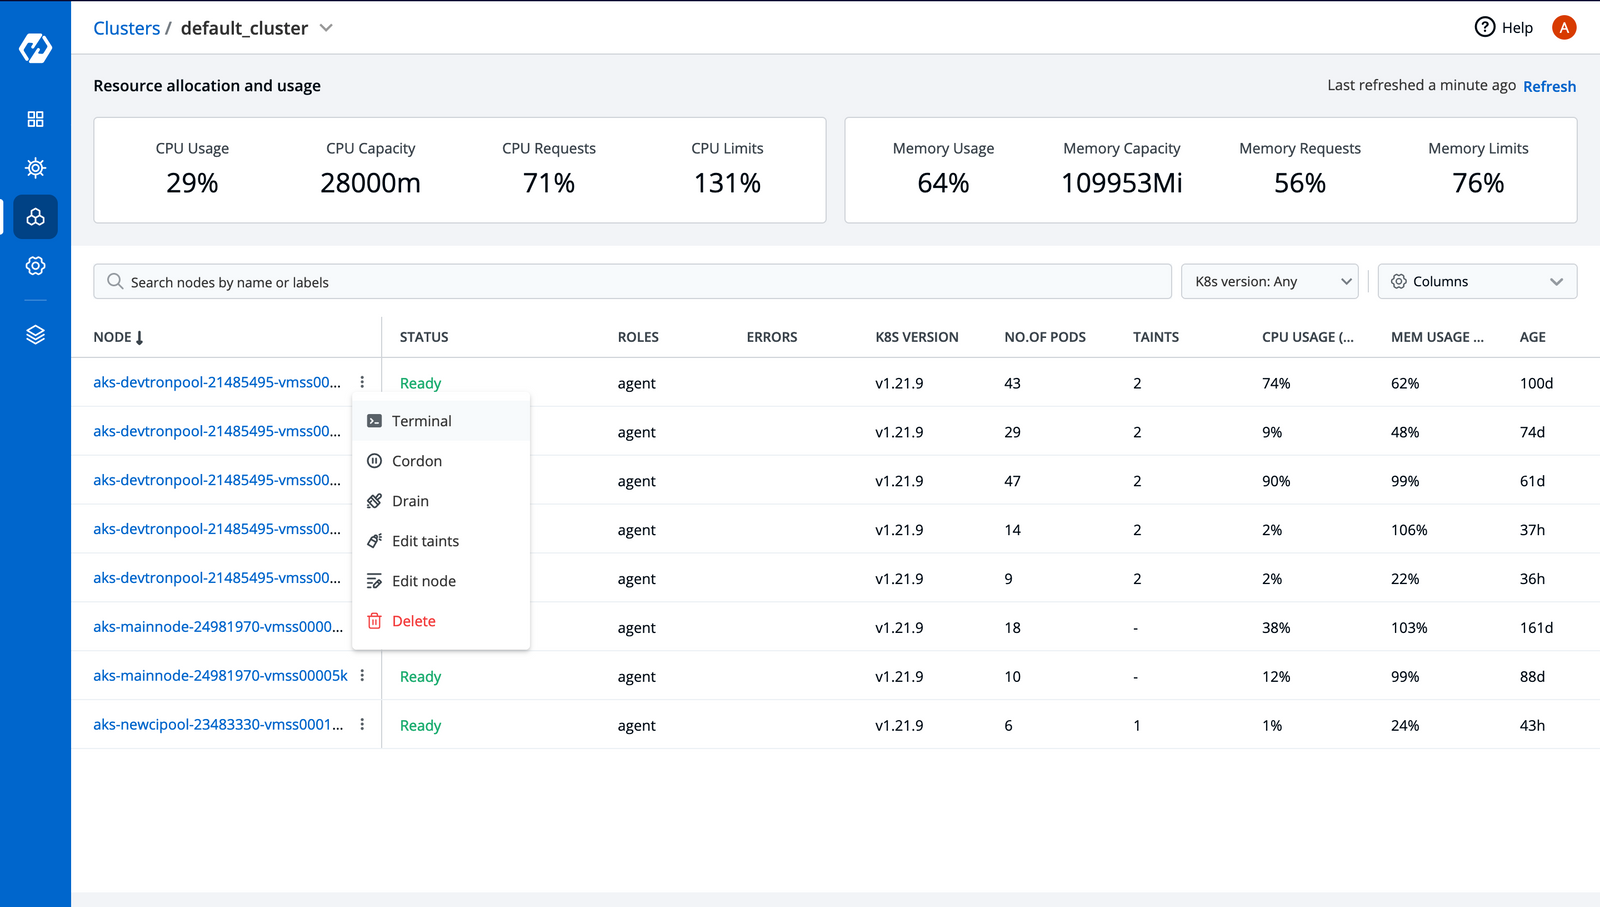Click the Refresh link
This screenshot has height=907, width=1600.
(x=1549, y=86)
